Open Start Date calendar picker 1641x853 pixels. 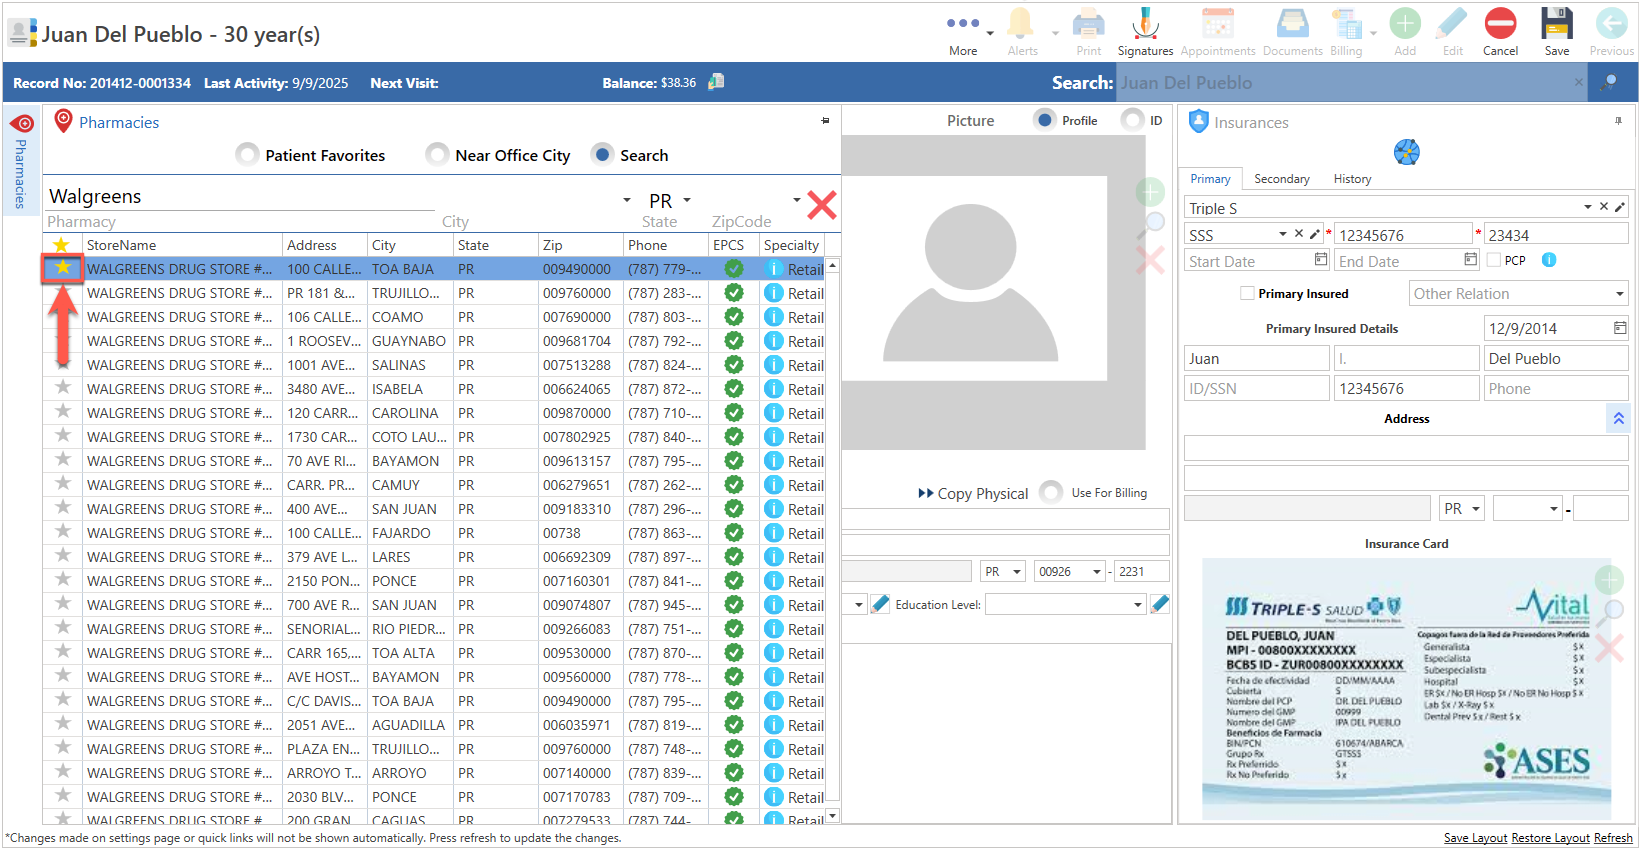tap(1320, 260)
